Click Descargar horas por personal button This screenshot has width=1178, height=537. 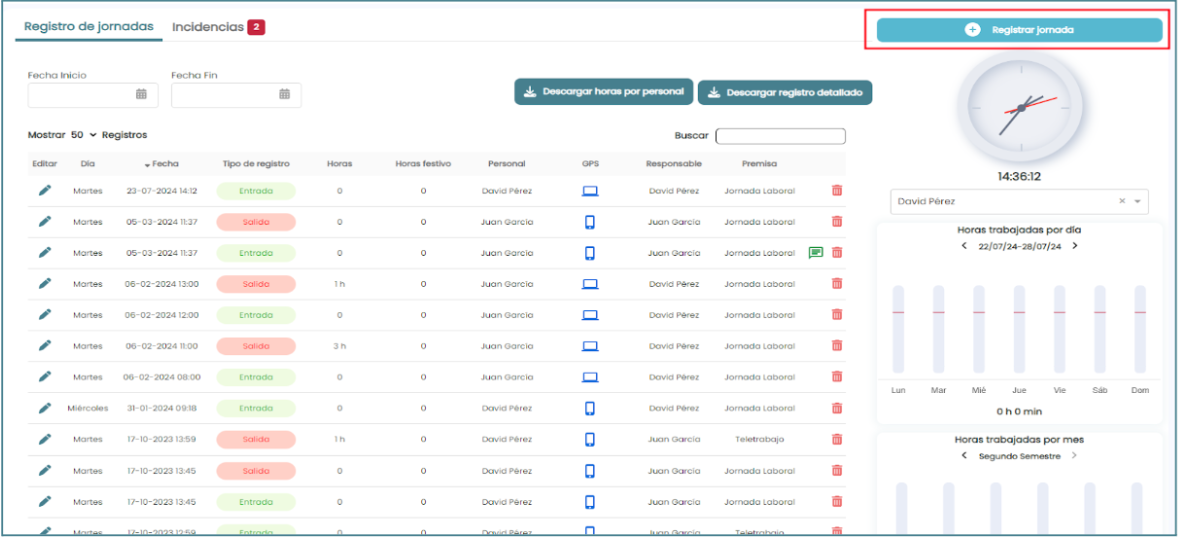coord(603,91)
